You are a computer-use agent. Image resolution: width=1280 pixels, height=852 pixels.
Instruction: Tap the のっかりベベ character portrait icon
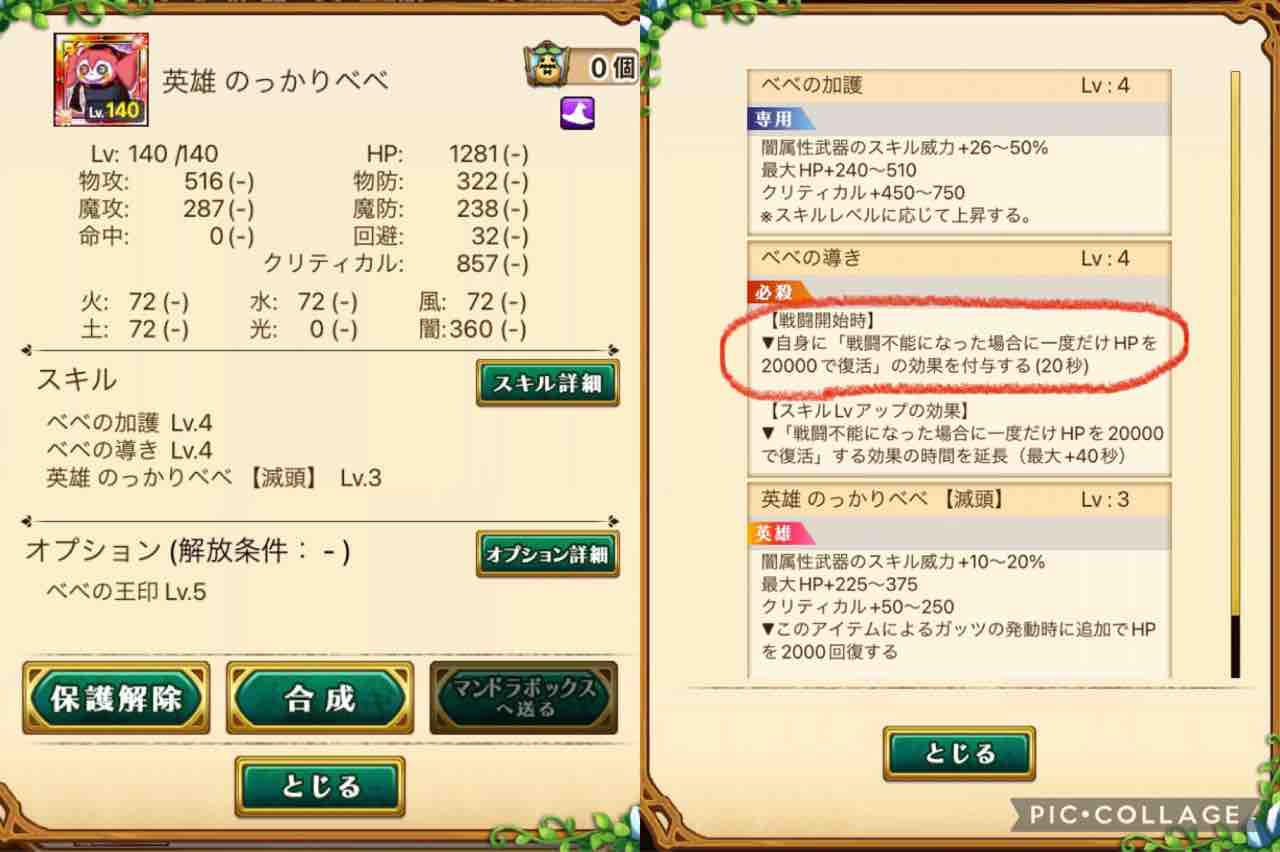coord(101,79)
